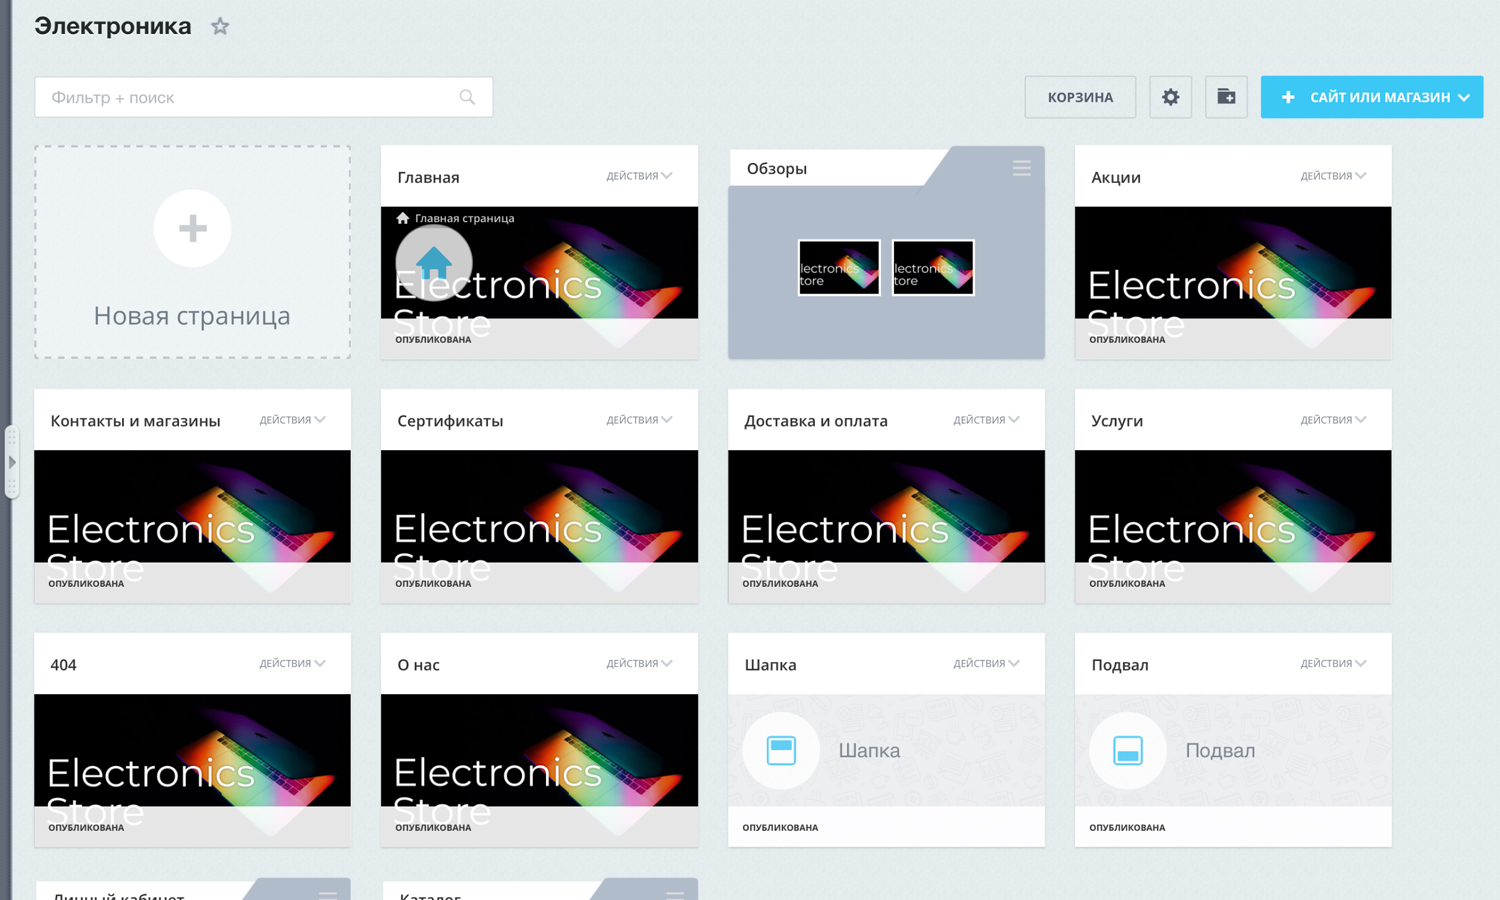Viewport: 1500px width, 900px height.
Task: Open Действия dropdown for Сертификаты
Action: point(639,420)
